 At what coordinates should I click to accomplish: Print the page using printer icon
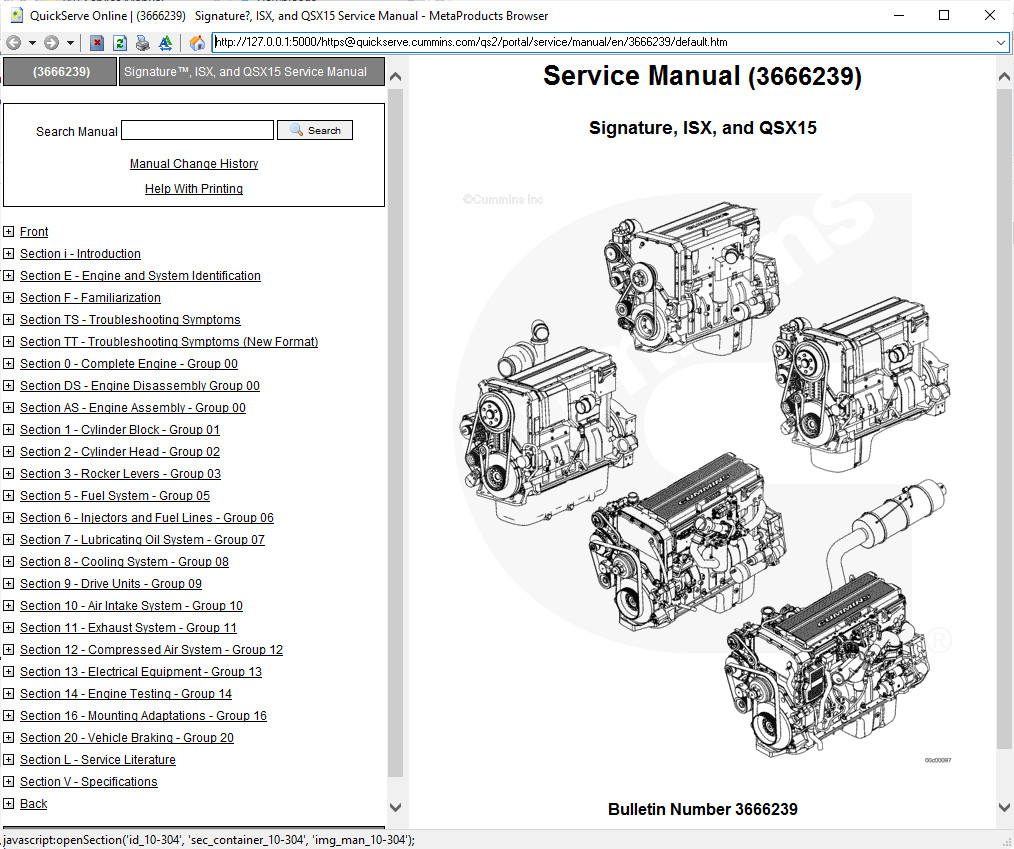pyautogui.click(x=142, y=43)
